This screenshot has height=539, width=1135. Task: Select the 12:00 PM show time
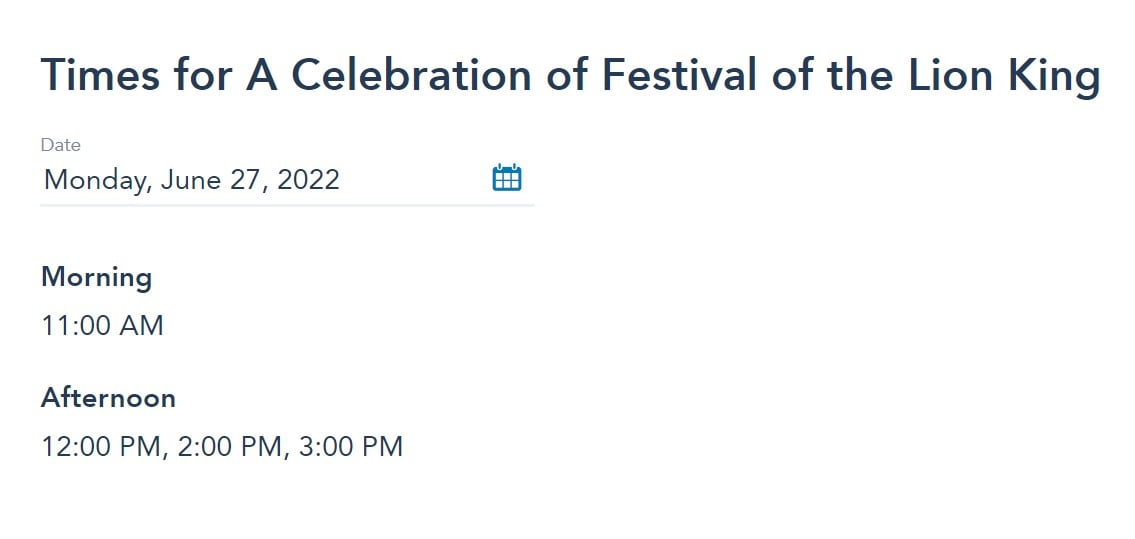99,446
